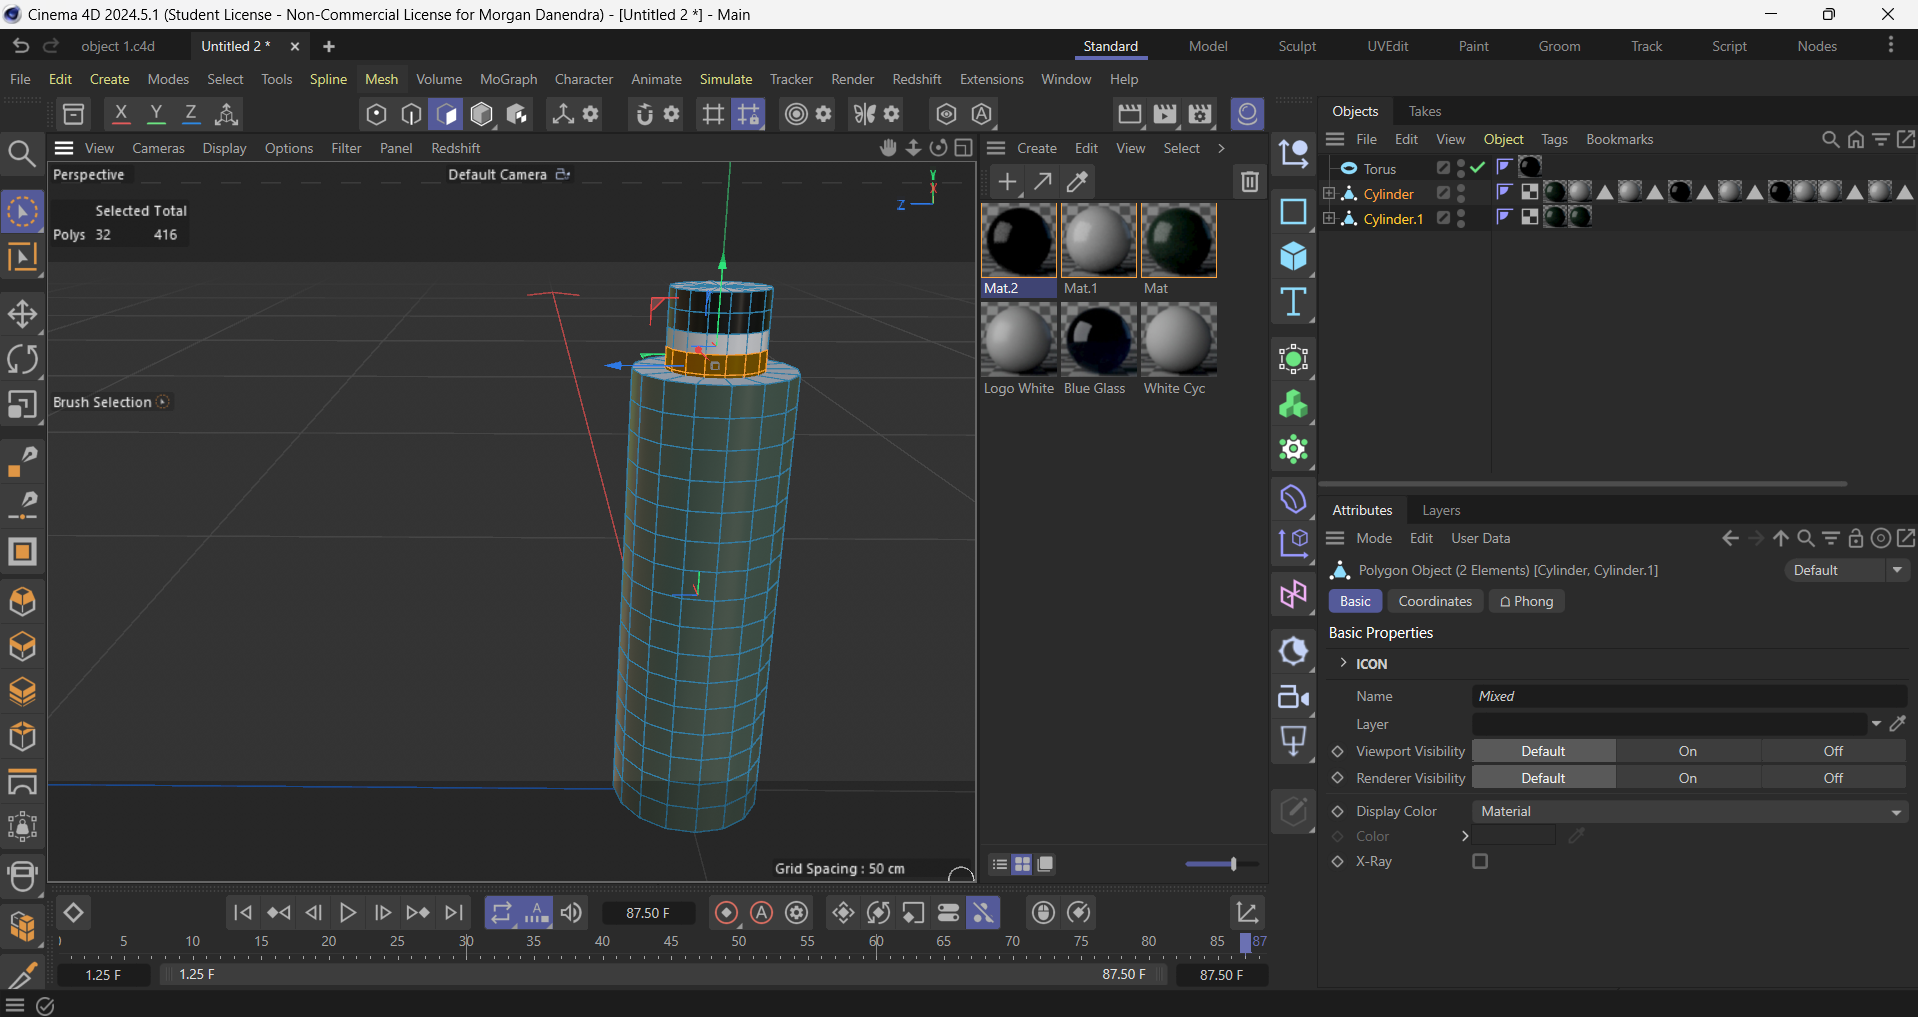The height and width of the screenshot is (1017, 1918).
Task: Click the Camera object icon
Action: [1293, 697]
